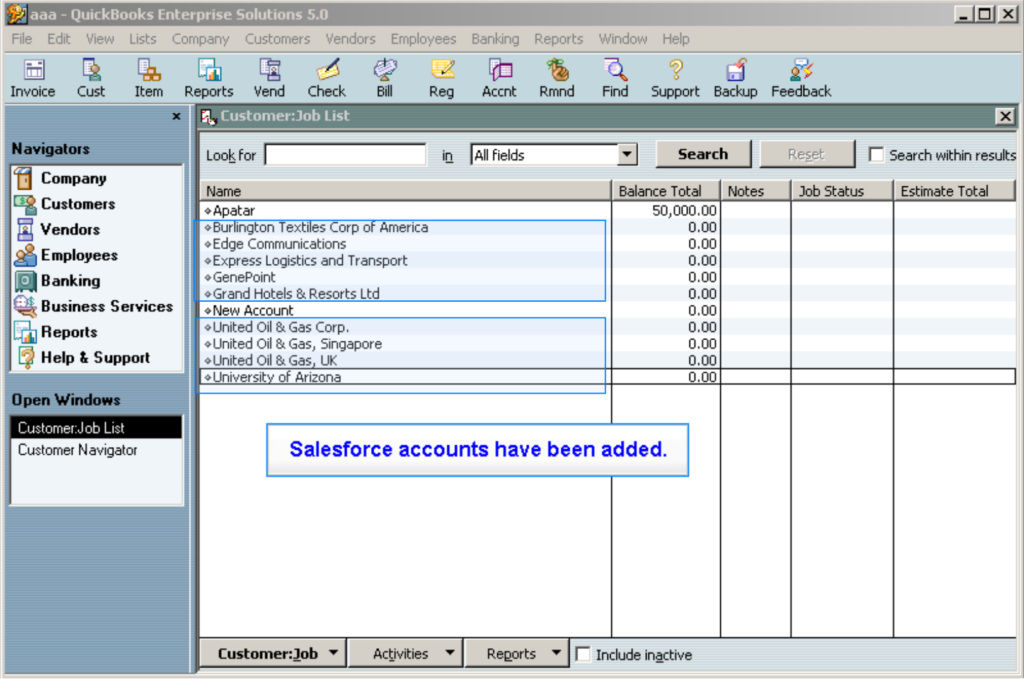Select the Bill toolbar icon
The image size is (1024, 679).
385,78
